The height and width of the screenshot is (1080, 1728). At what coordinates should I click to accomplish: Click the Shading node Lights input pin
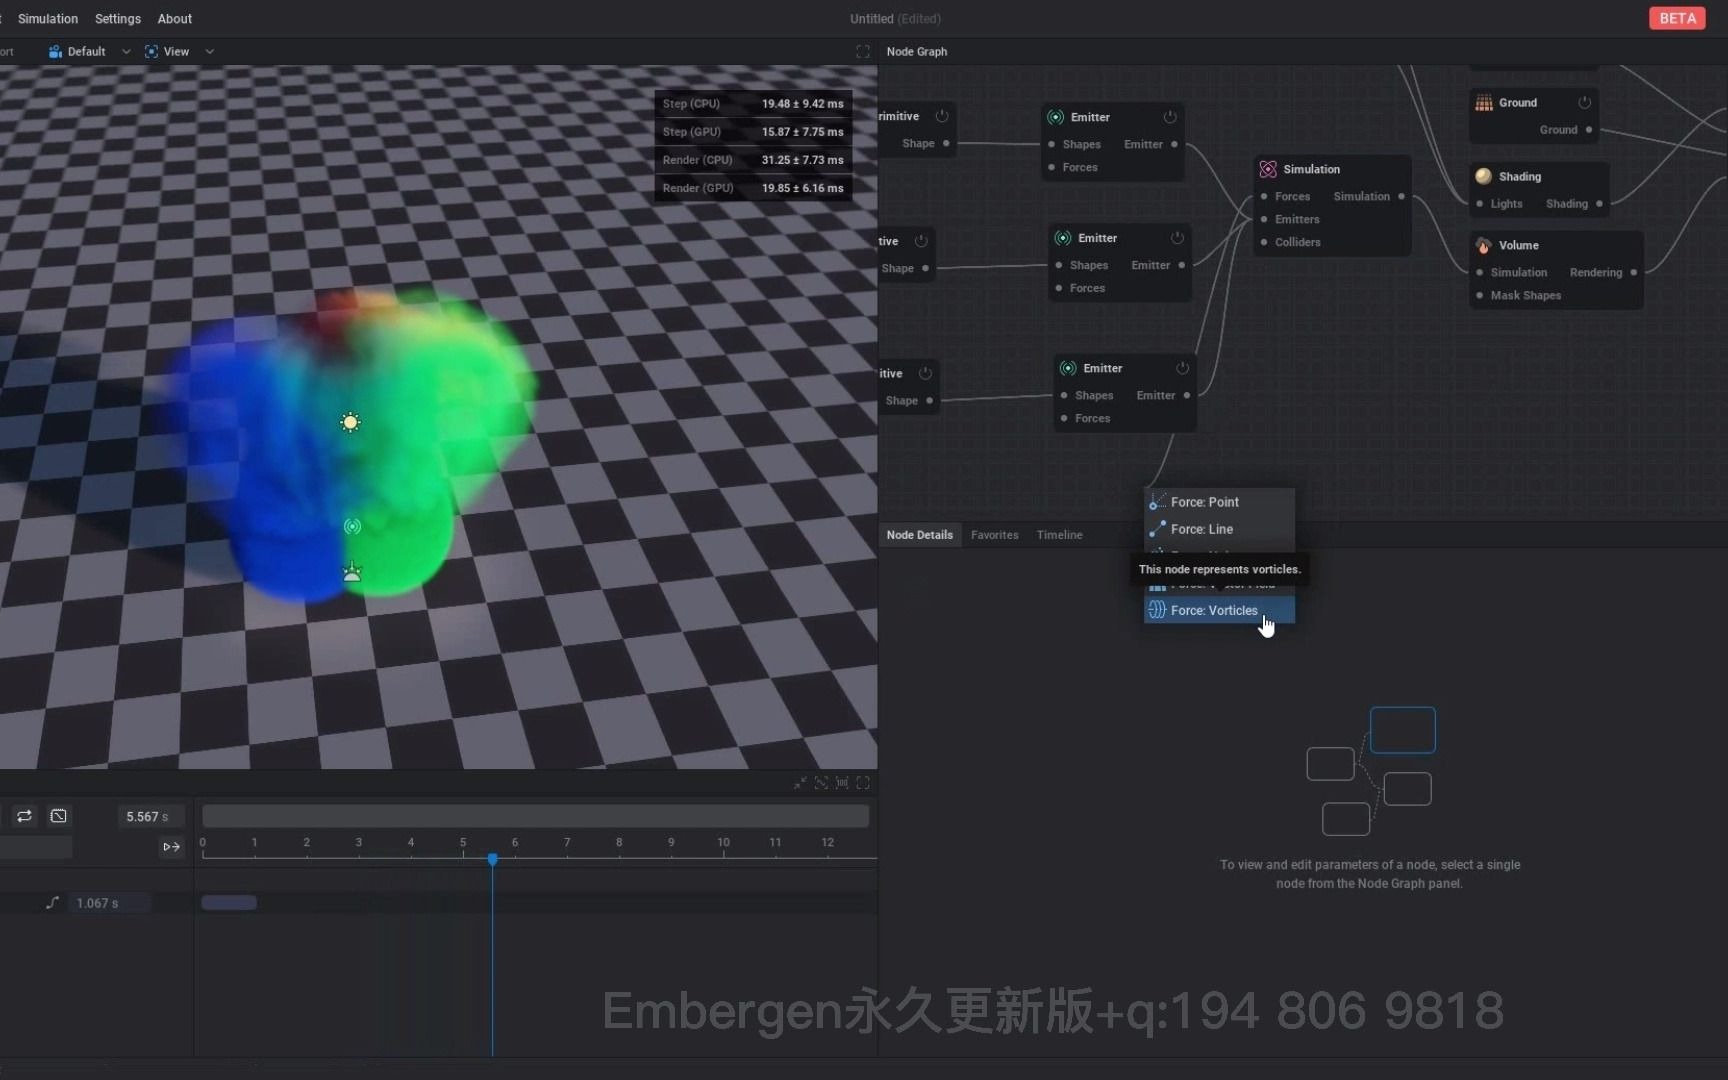point(1480,204)
